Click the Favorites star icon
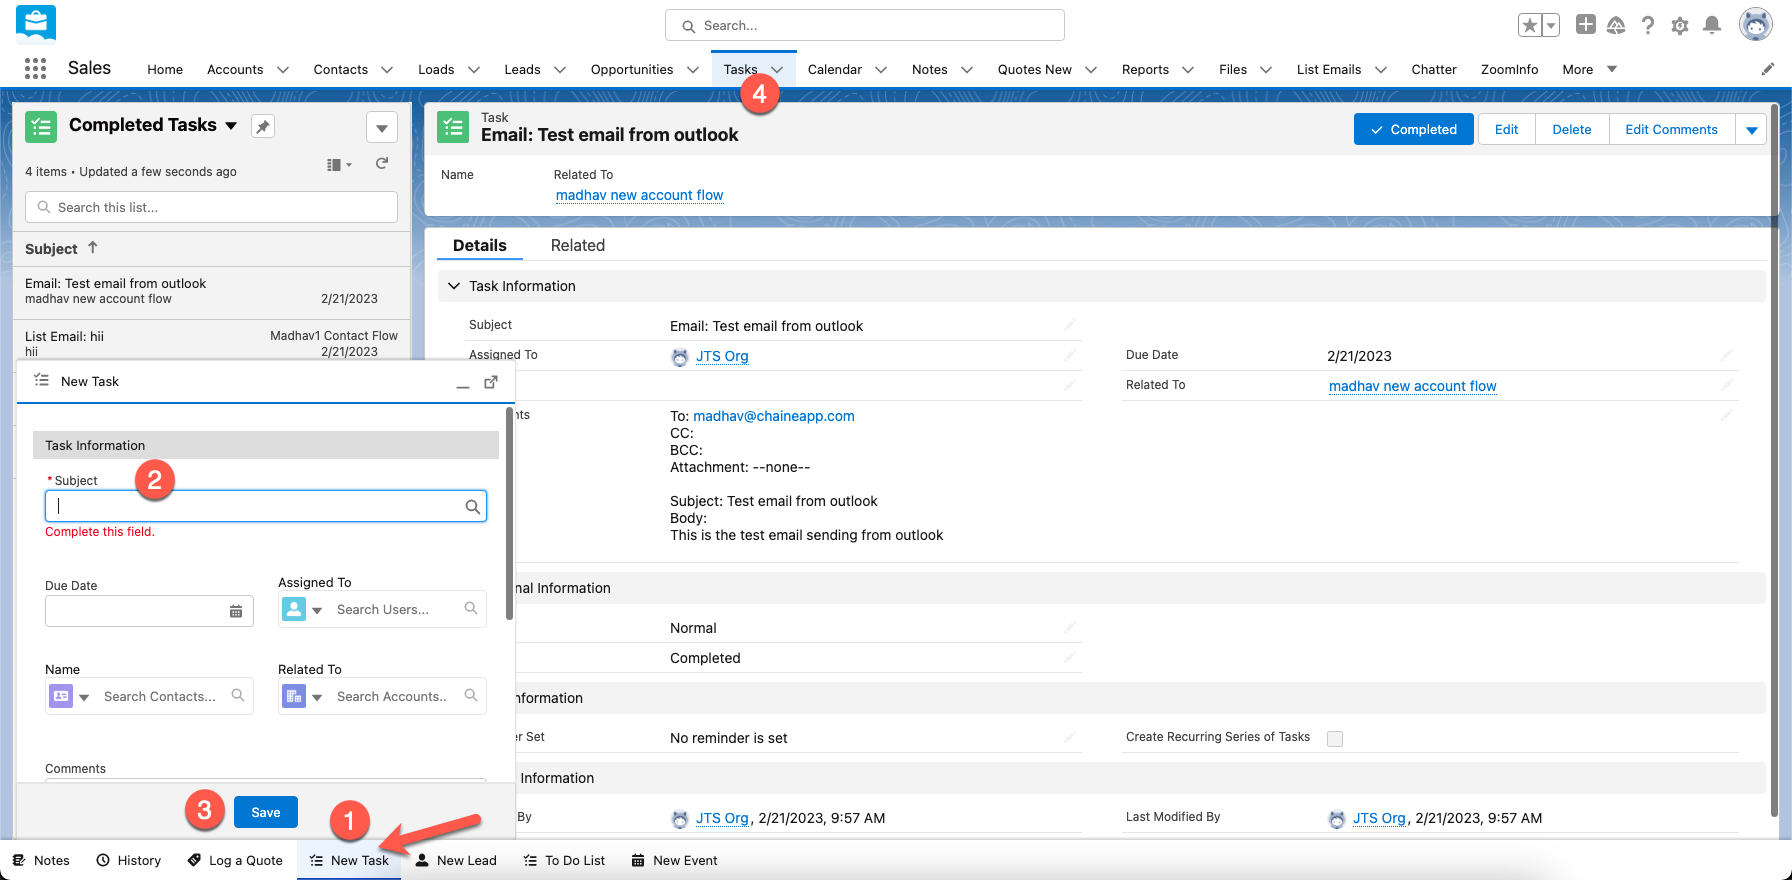This screenshot has height=880, width=1792. click(1529, 26)
